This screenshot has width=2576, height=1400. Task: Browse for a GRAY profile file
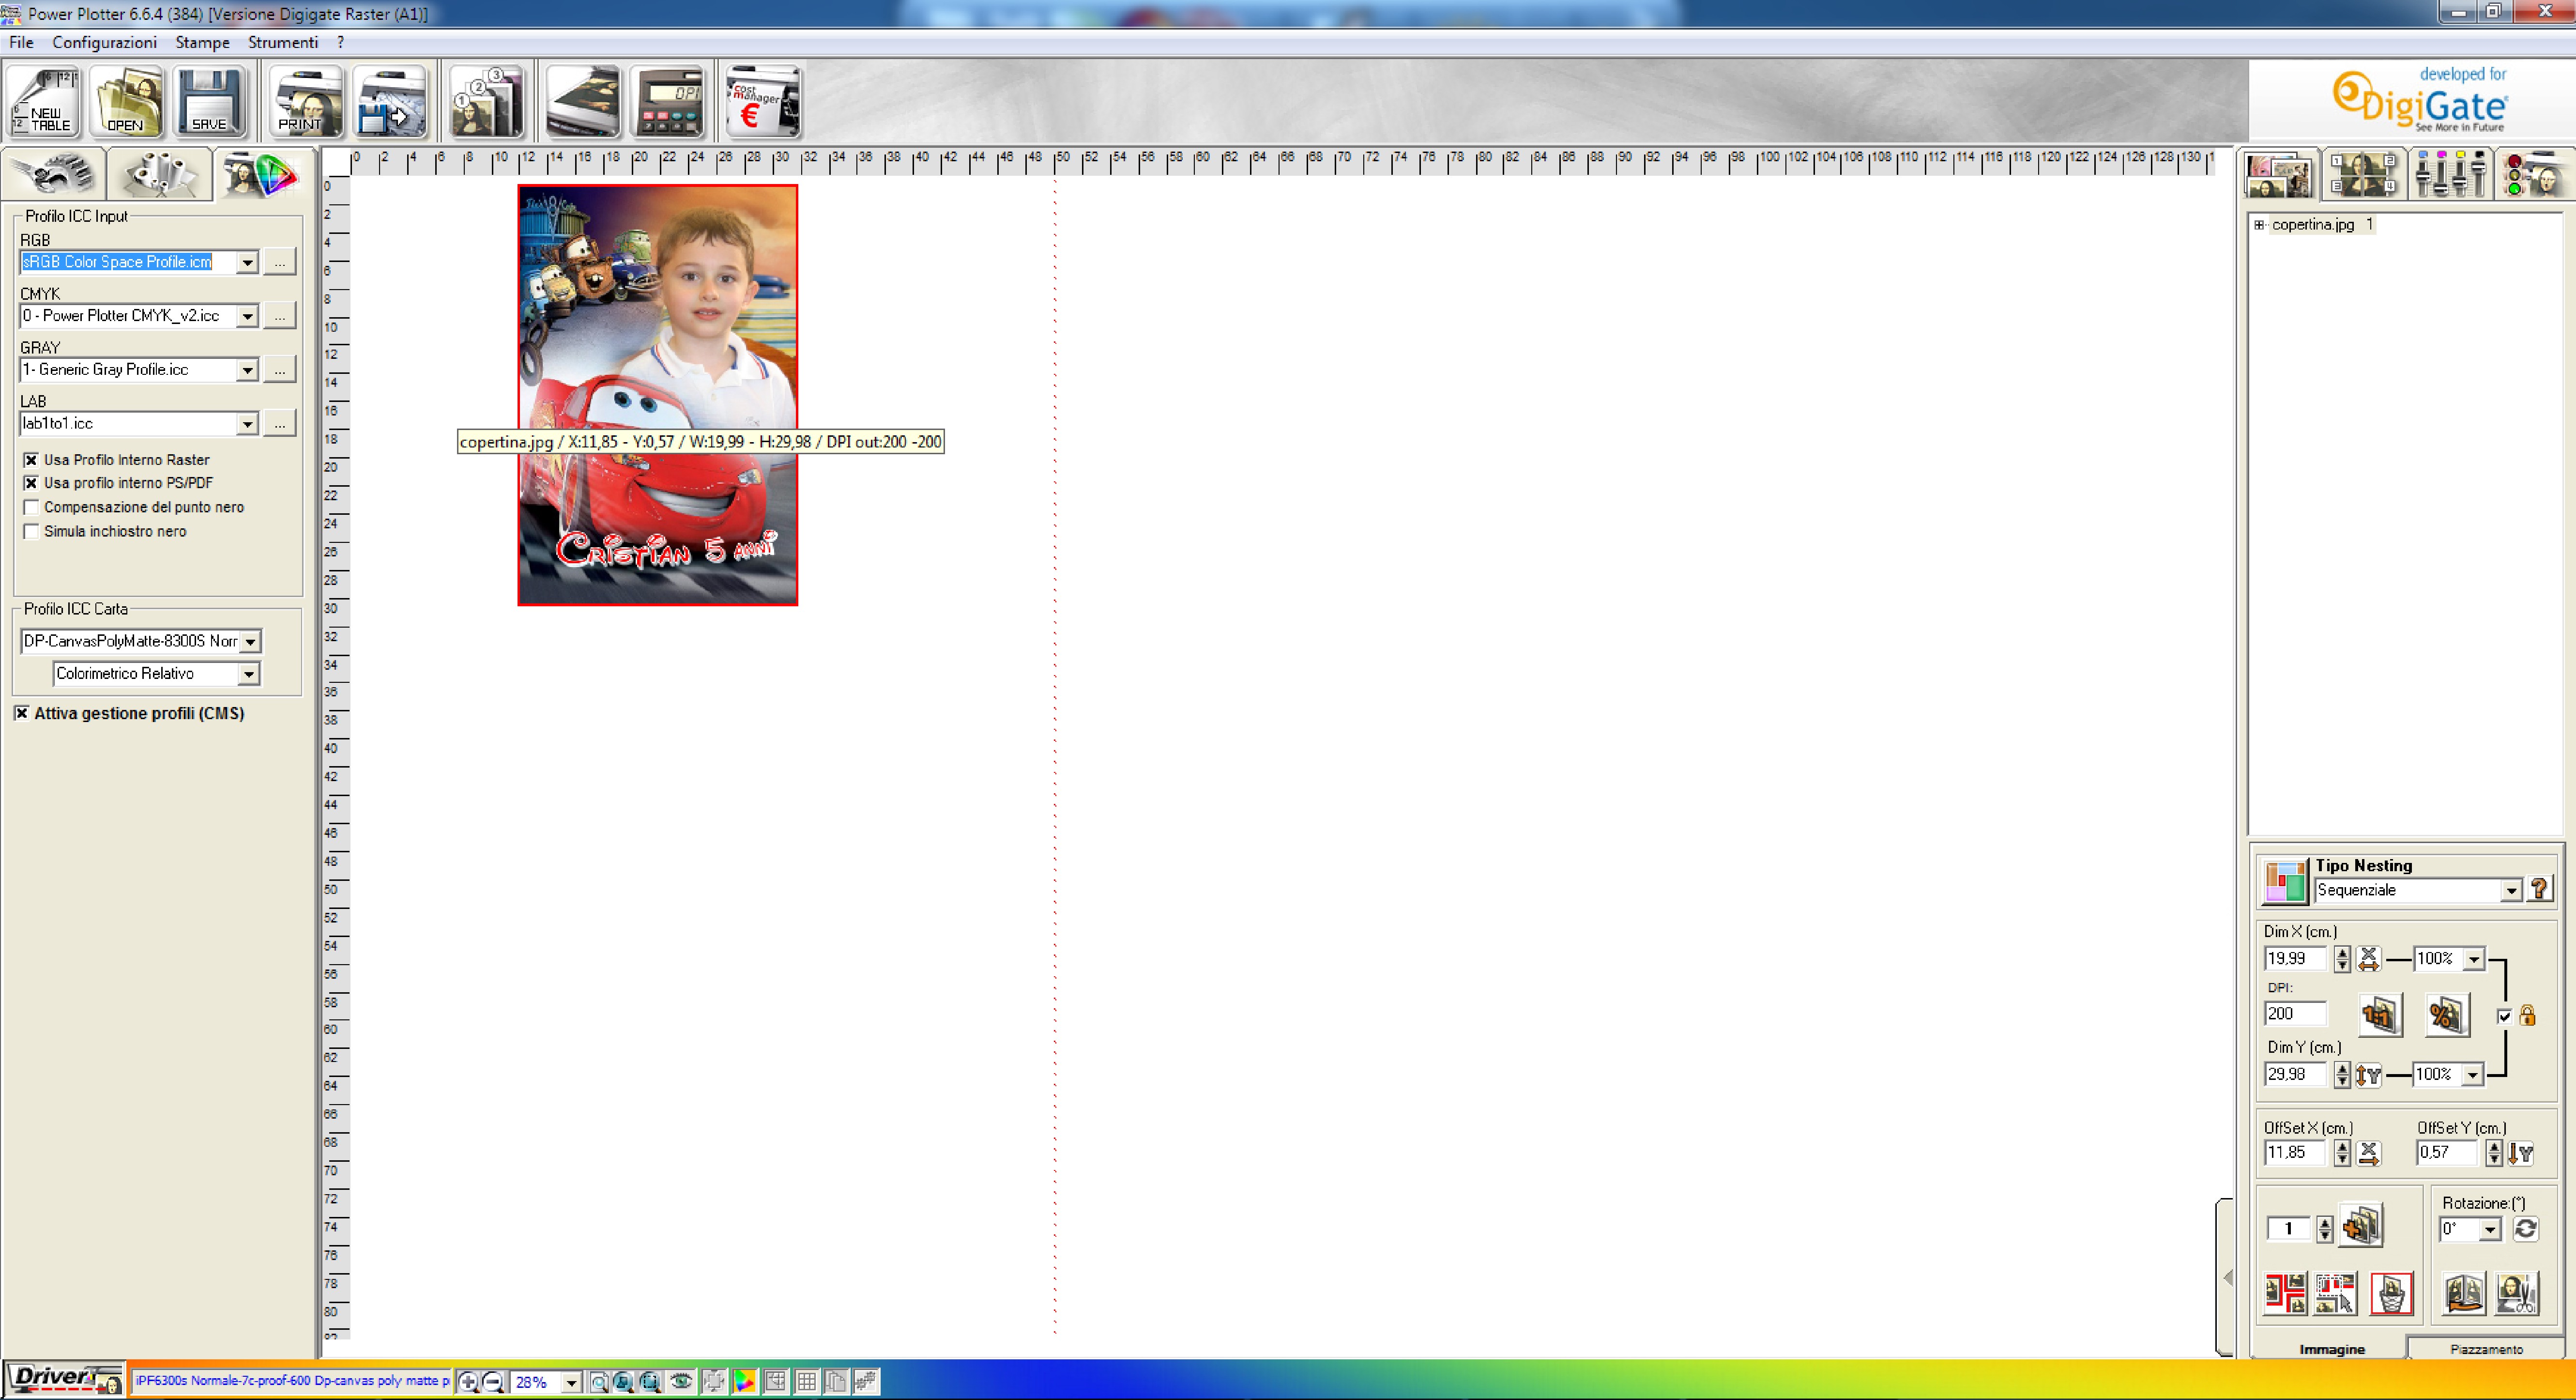pyautogui.click(x=280, y=370)
